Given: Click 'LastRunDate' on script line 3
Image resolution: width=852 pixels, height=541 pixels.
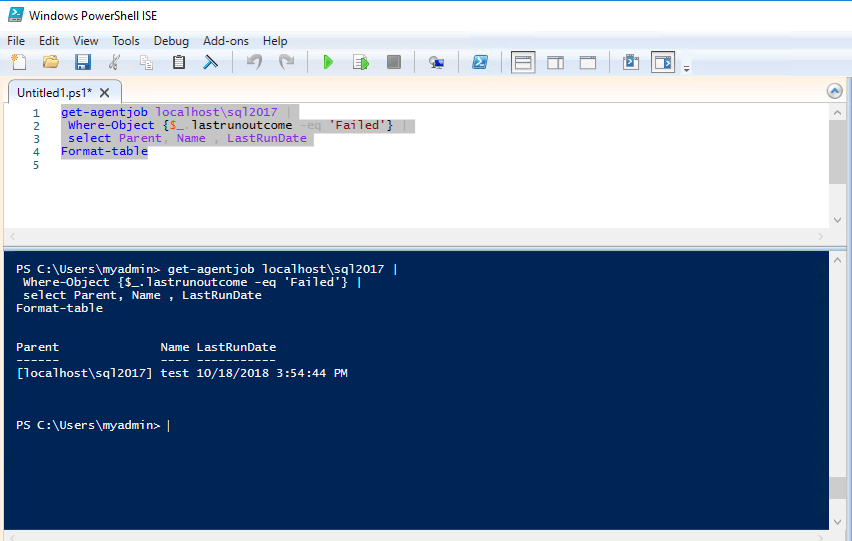Looking at the screenshot, I should [267, 138].
